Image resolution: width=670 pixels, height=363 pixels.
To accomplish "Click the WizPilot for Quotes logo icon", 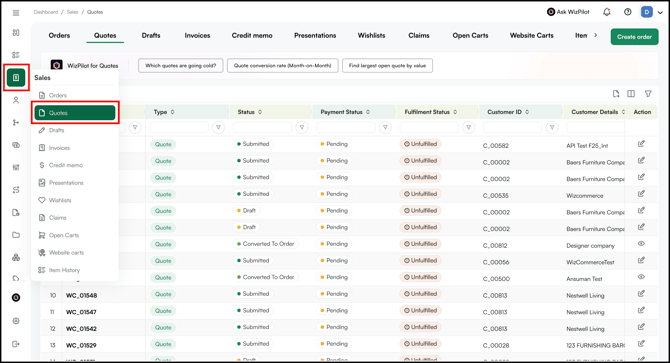I will click(x=56, y=65).
